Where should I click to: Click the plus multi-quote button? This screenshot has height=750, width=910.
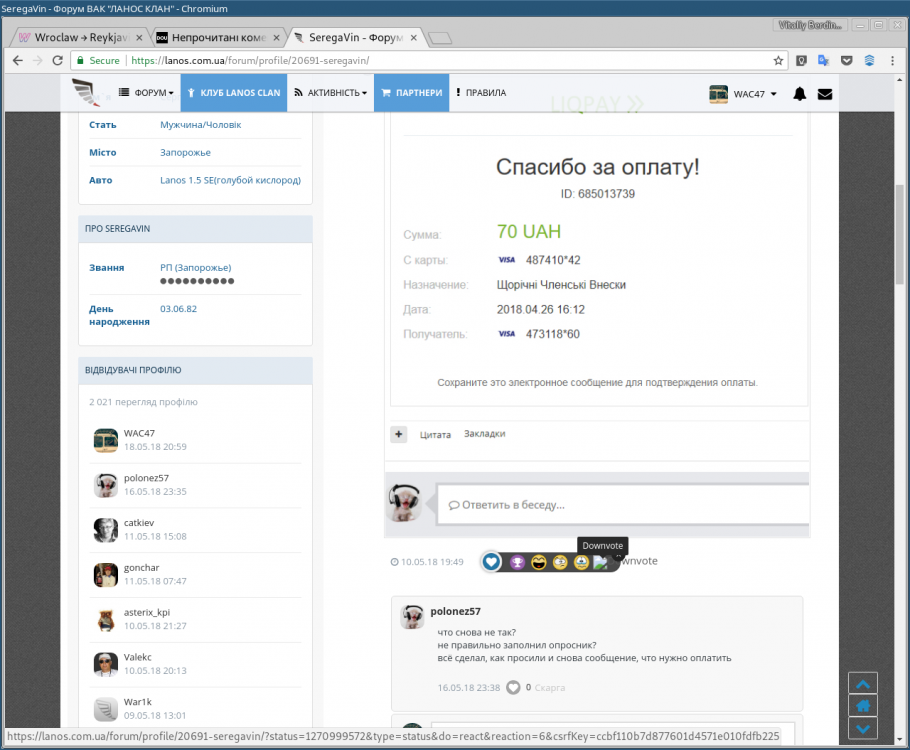click(x=399, y=434)
